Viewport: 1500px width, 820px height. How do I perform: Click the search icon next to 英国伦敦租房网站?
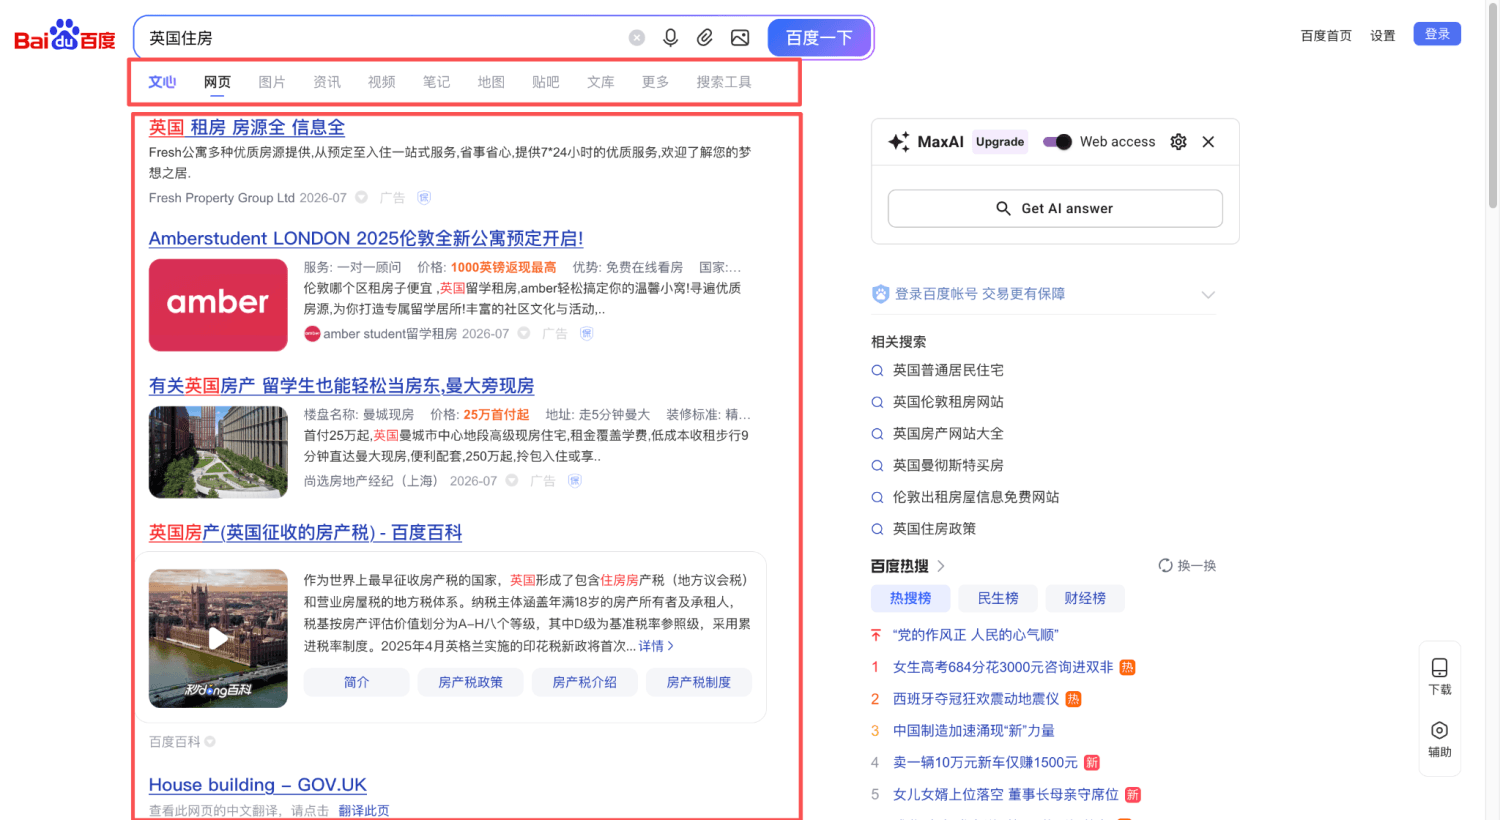pyautogui.click(x=877, y=403)
